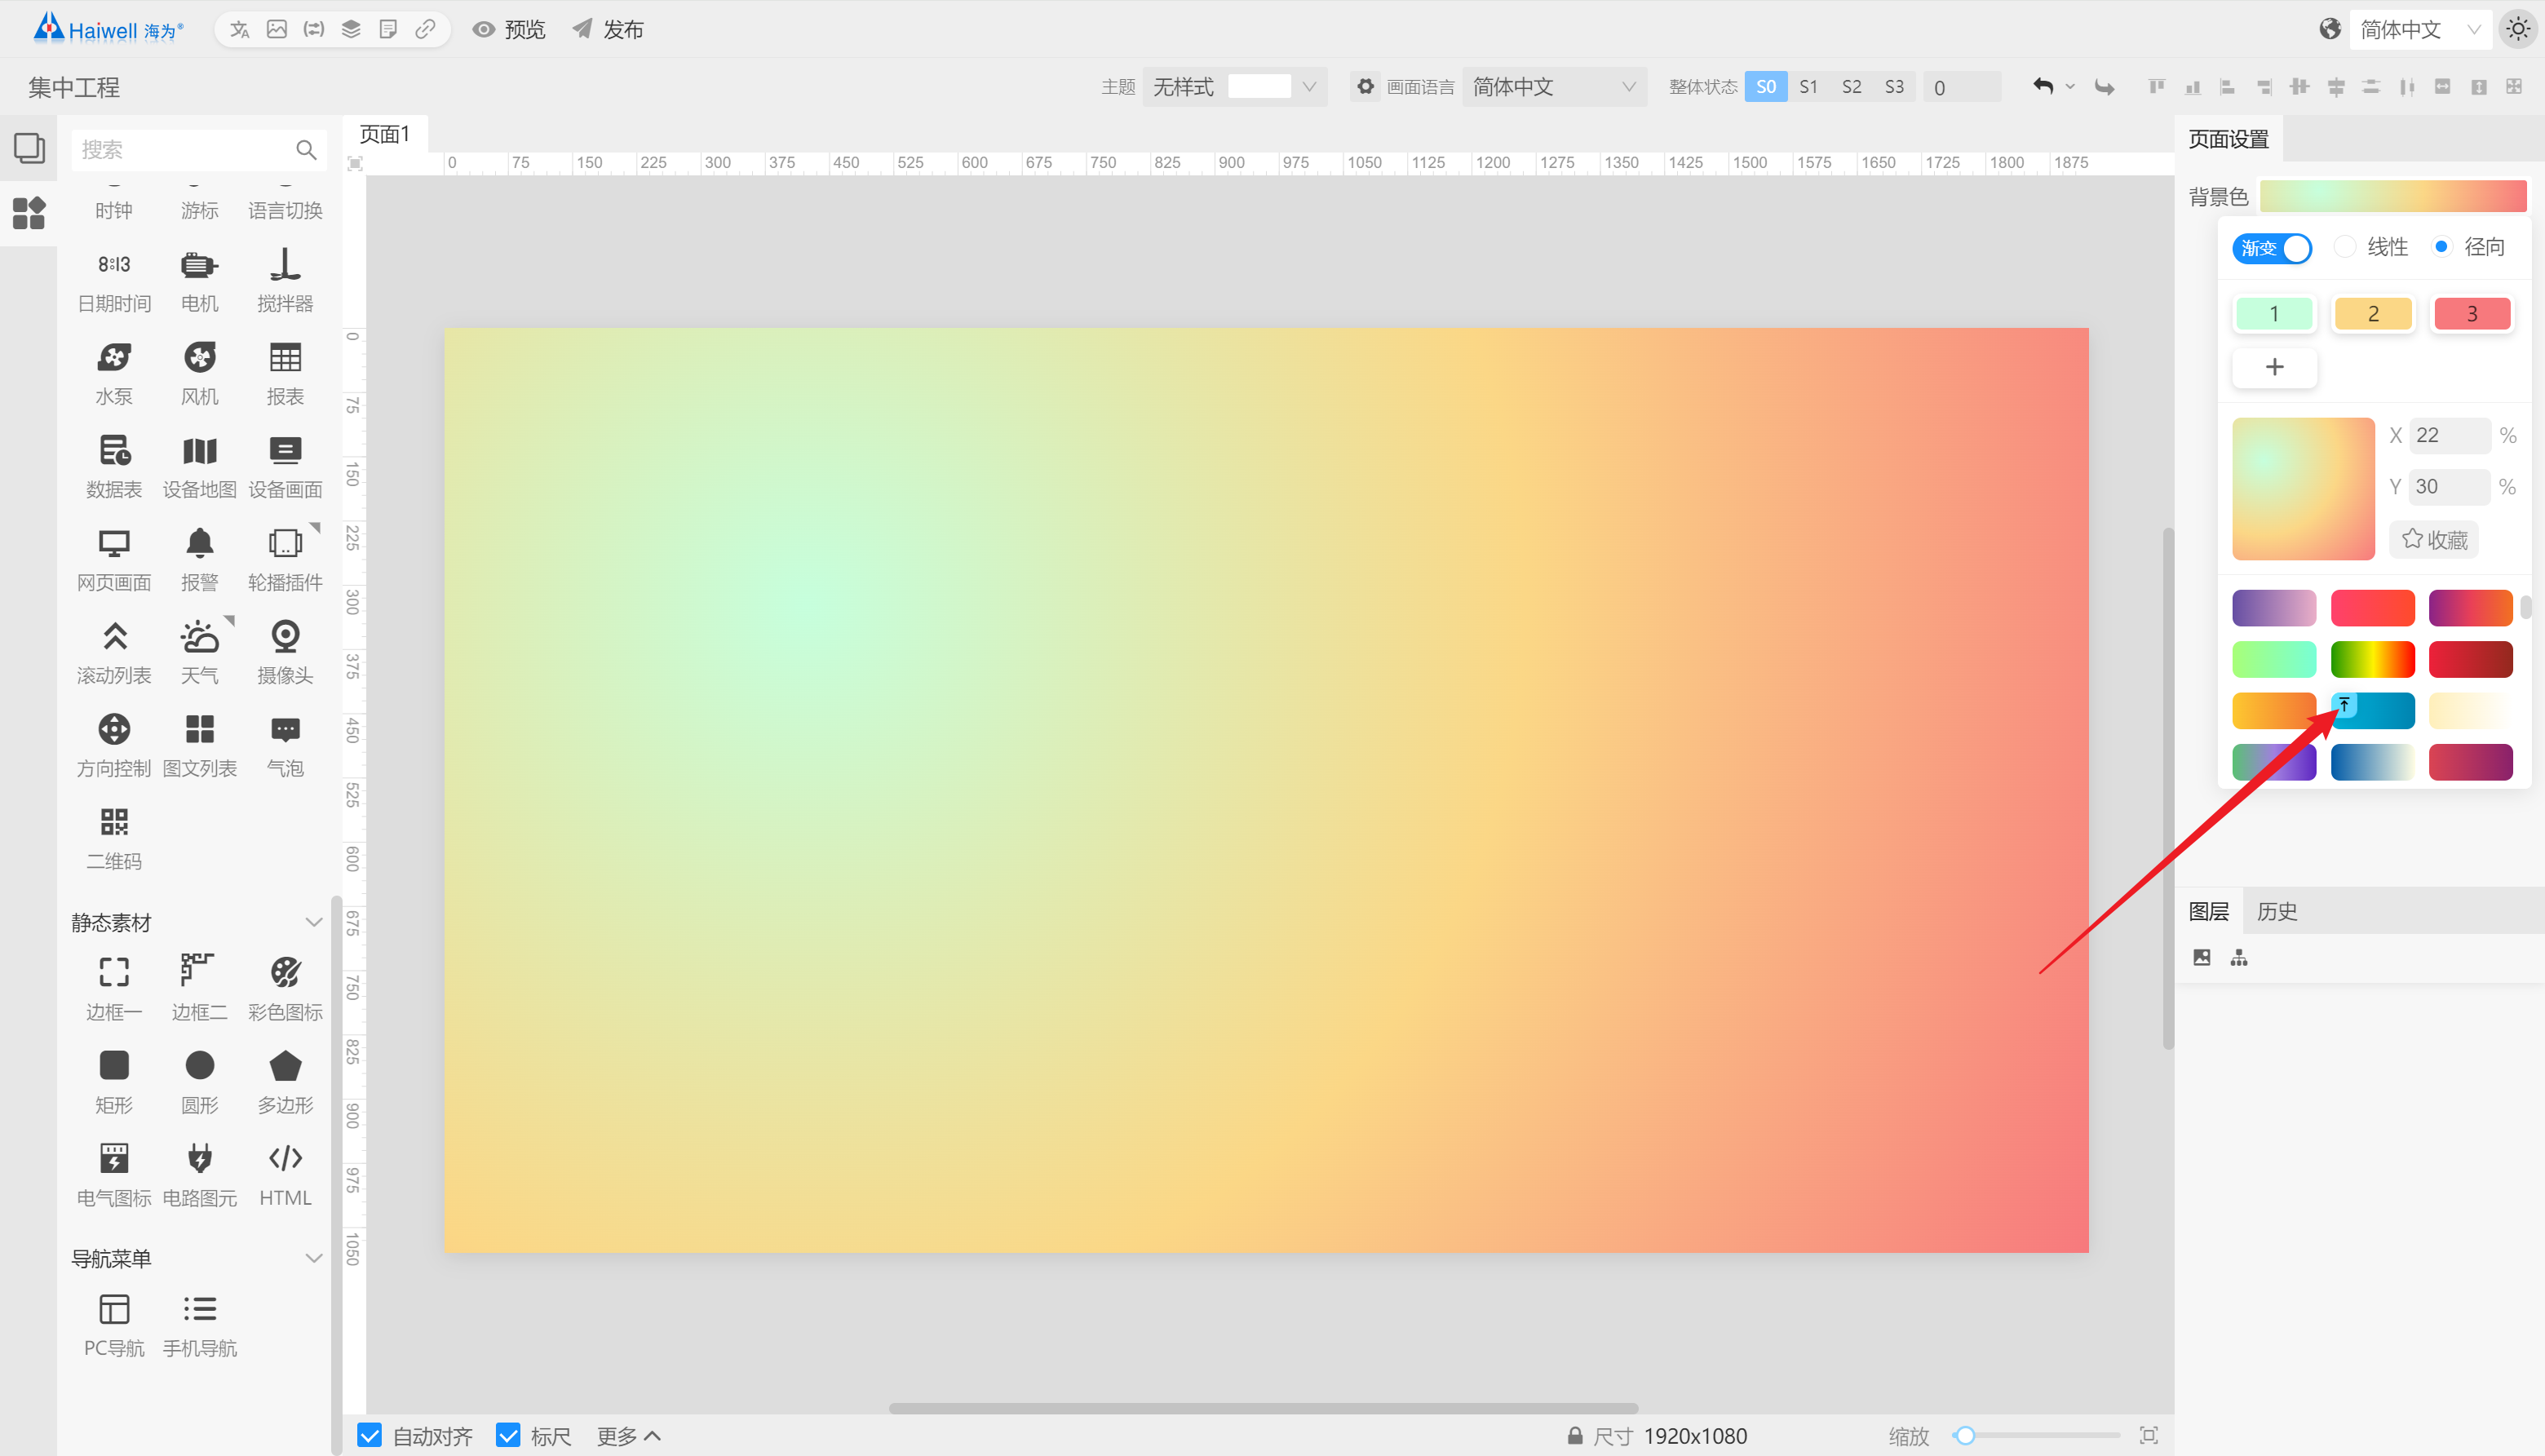The width and height of the screenshot is (2545, 1456).
Task: Open the 图层 layers tab
Action: click(x=2209, y=911)
